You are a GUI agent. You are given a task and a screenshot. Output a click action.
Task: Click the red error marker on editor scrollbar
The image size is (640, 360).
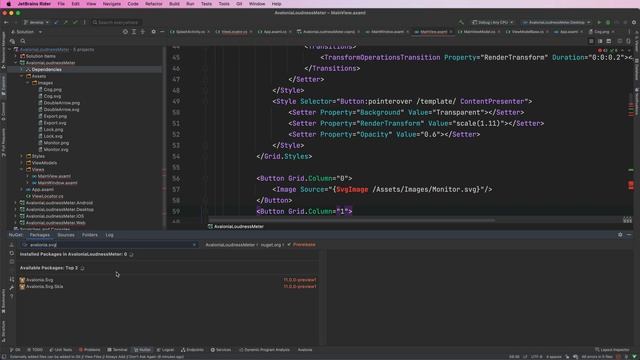point(631,185)
